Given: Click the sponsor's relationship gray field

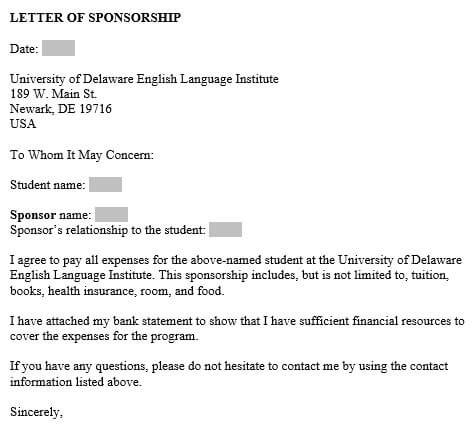Looking at the screenshot, I should 225,230.
